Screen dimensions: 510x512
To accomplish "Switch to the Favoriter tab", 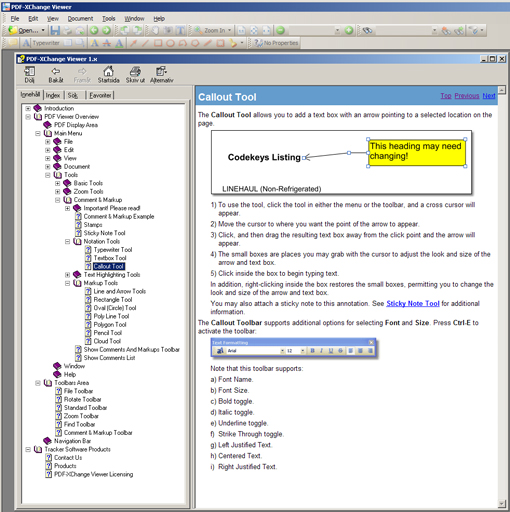I will (x=100, y=95).
